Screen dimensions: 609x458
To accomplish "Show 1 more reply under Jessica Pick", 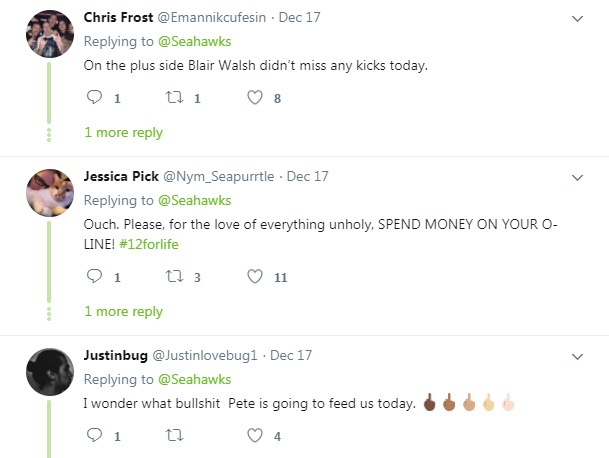I will pos(123,311).
